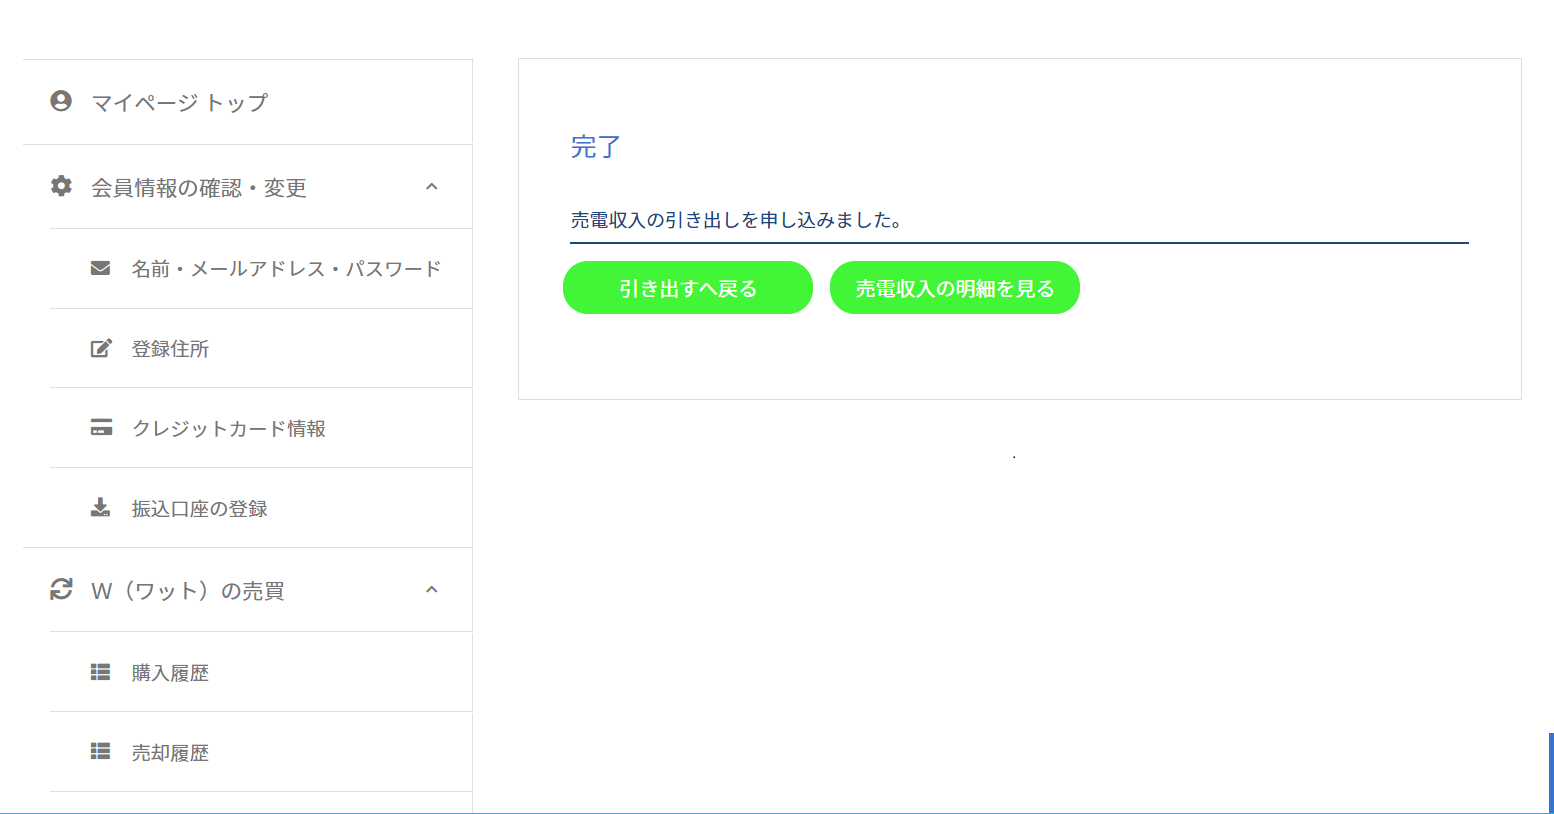This screenshot has height=814, width=1554.
Task: Select 振込口座の登録 in sidebar
Action: [x=200, y=509]
